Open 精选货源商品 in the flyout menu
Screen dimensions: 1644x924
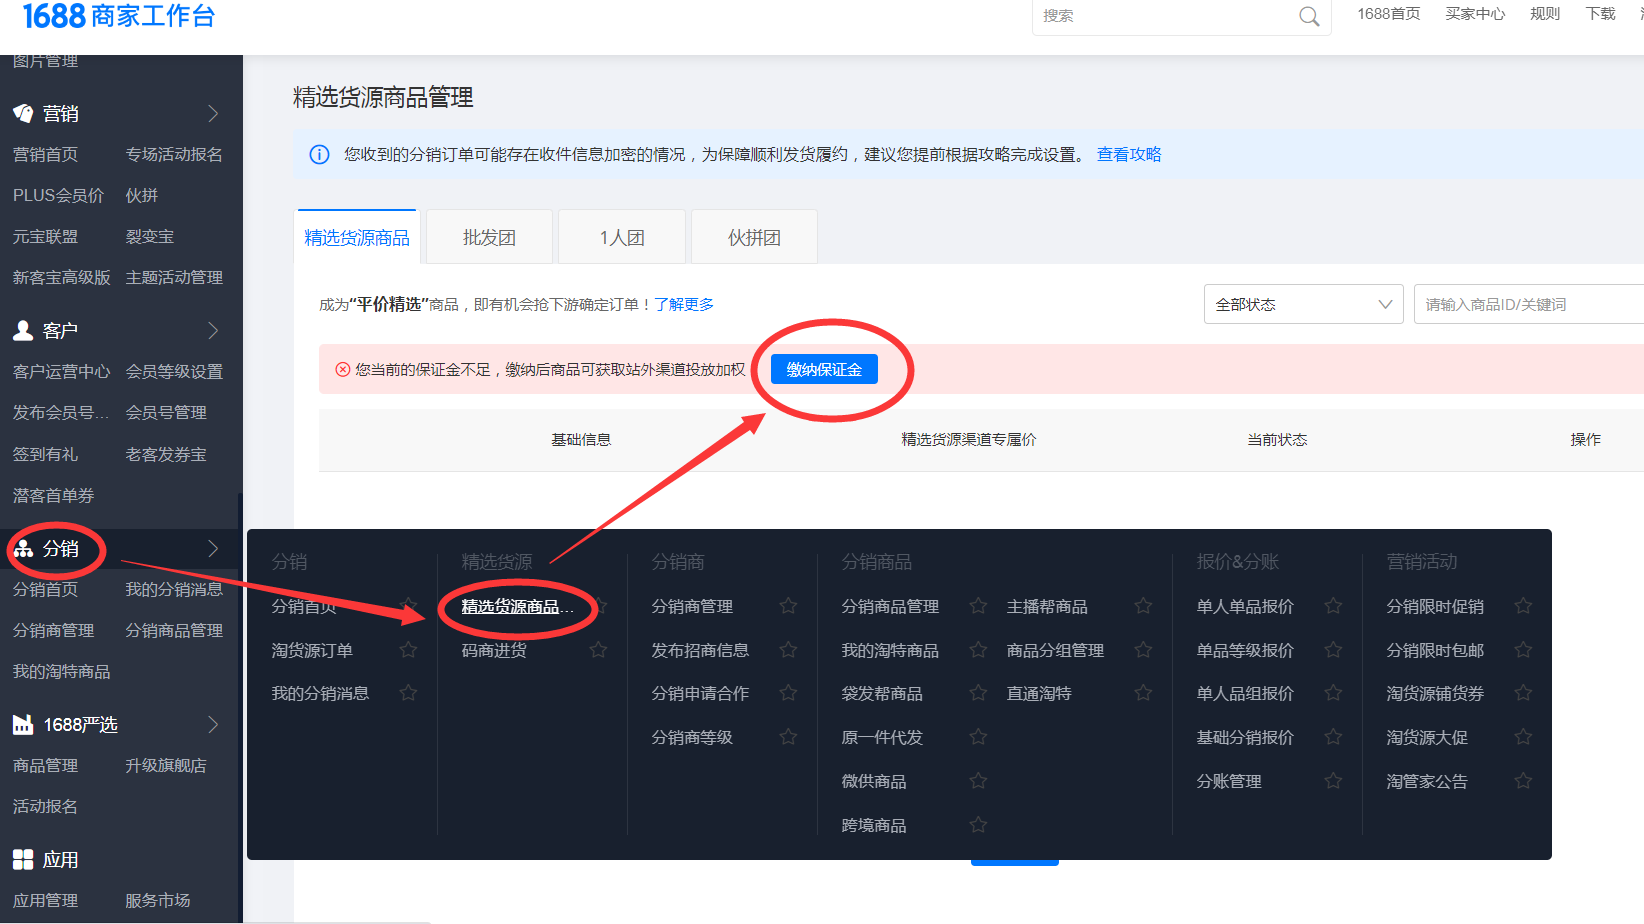click(516, 607)
